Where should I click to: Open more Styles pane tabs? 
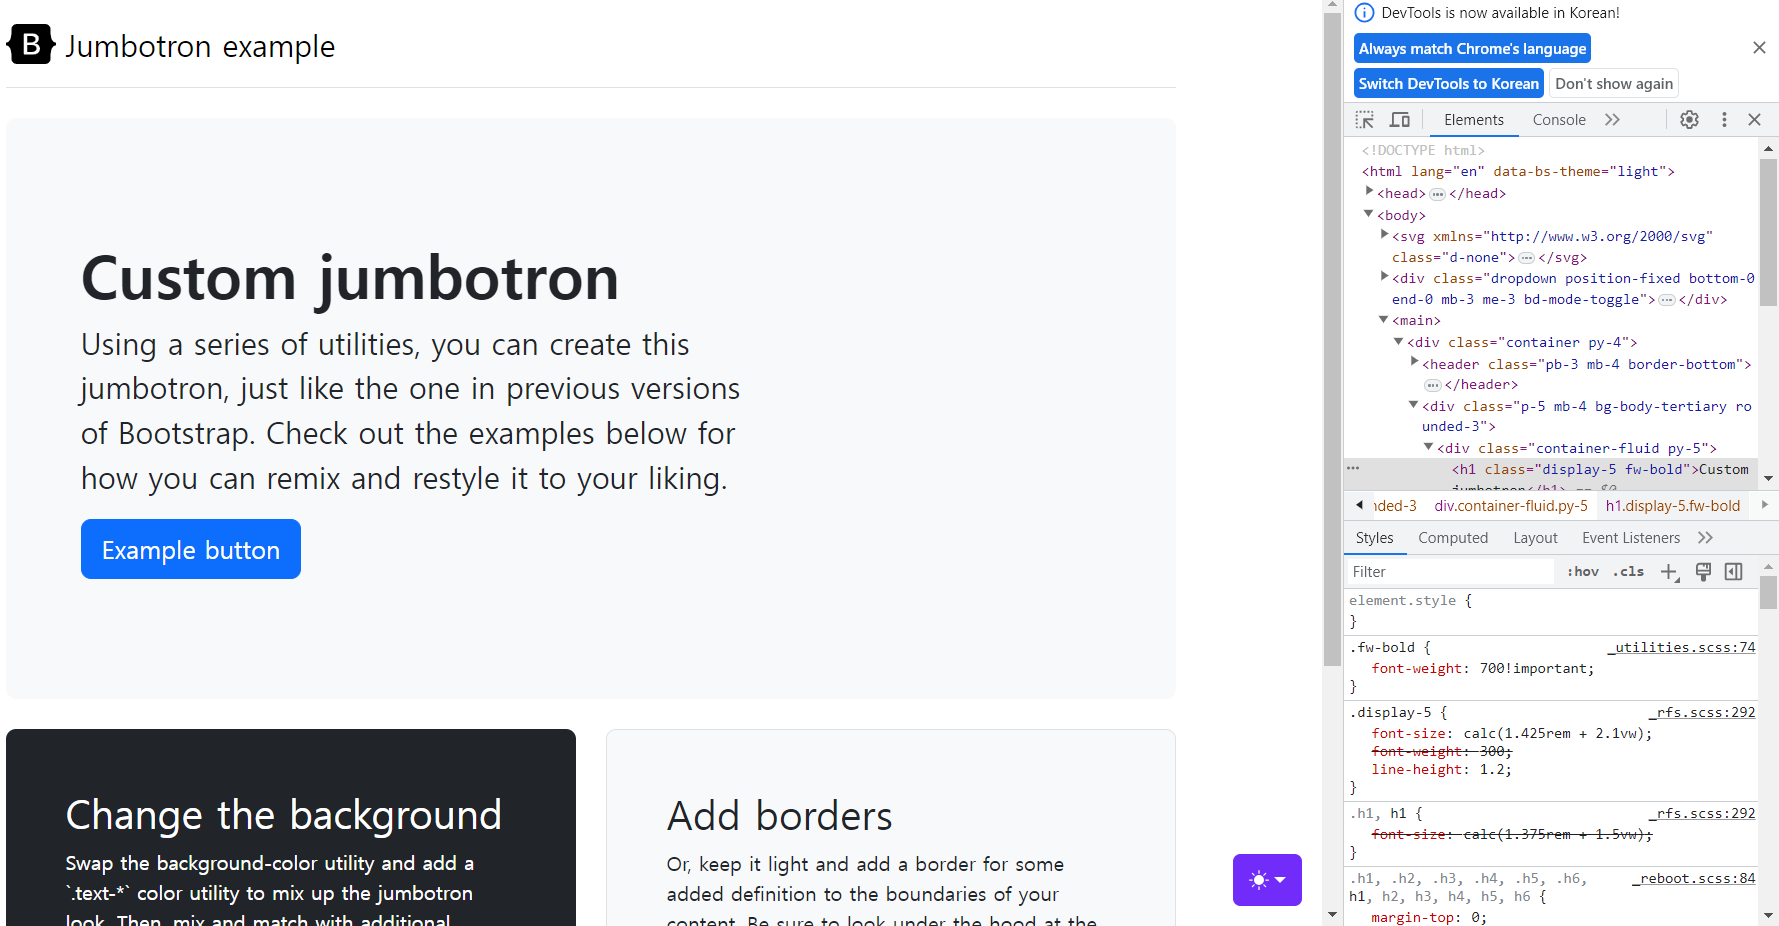pyautogui.click(x=1705, y=538)
